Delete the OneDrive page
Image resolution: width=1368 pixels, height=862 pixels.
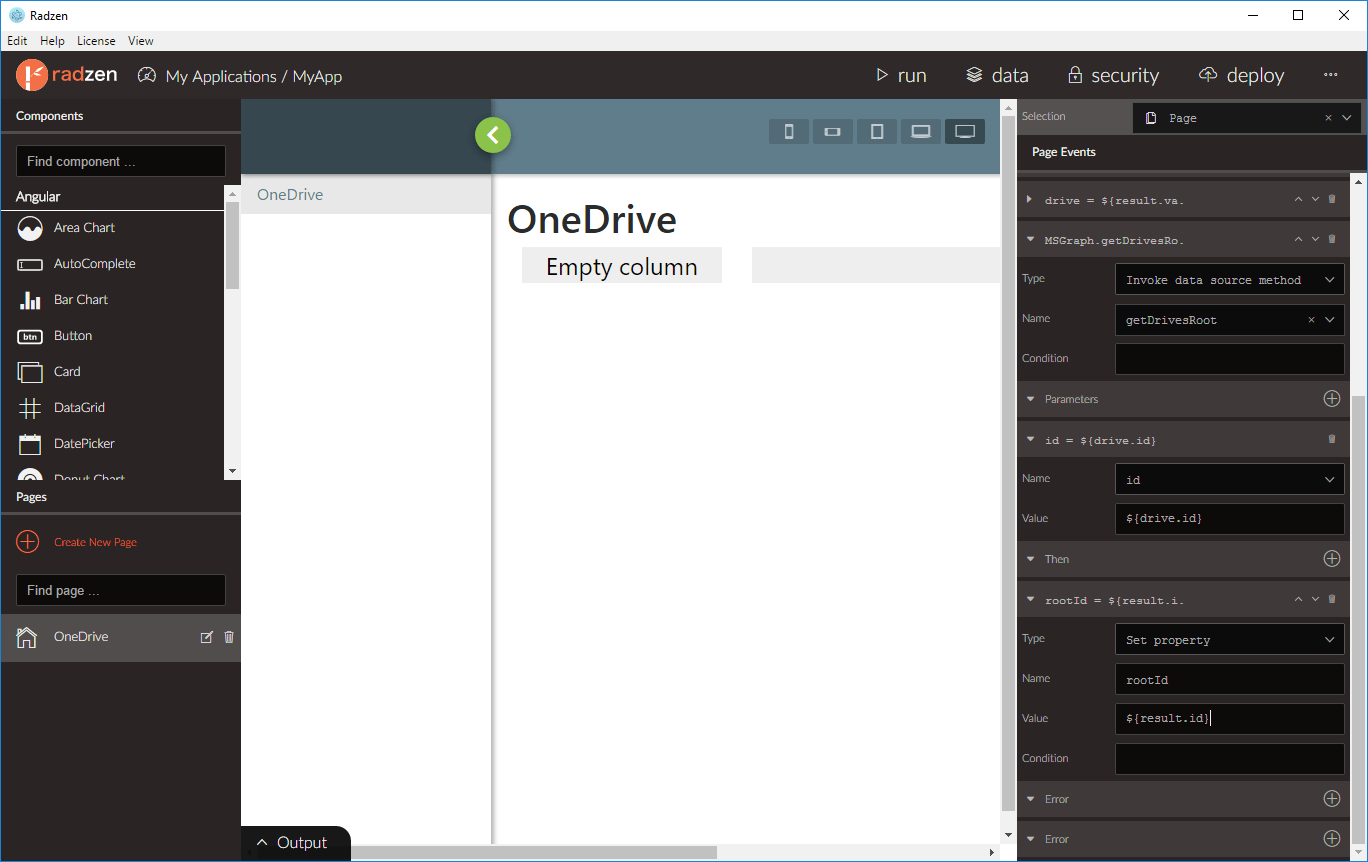229,637
